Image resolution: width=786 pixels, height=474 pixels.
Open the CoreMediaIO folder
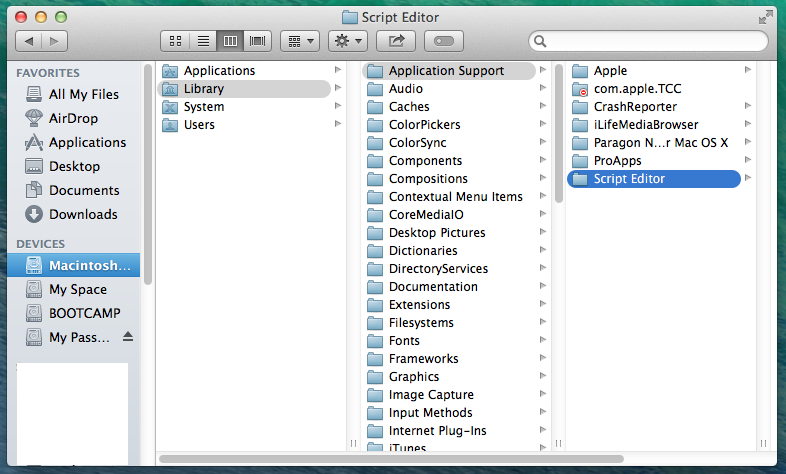click(449, 215)
